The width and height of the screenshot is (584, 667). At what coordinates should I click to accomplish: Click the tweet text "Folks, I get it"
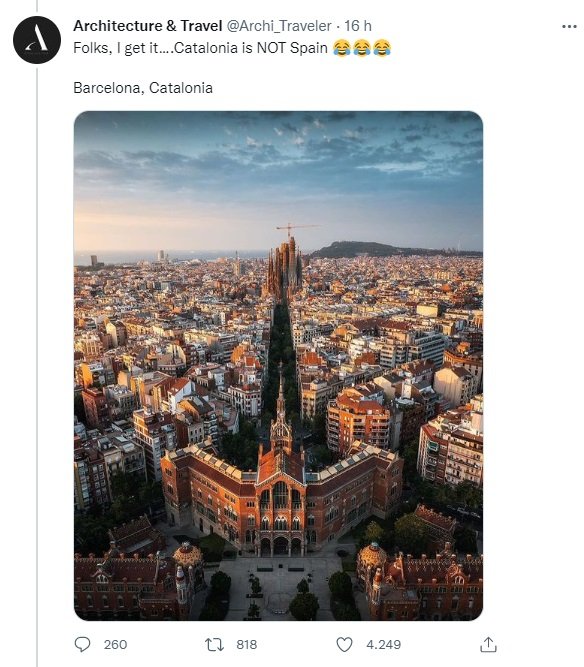click(x=116, y=48)
